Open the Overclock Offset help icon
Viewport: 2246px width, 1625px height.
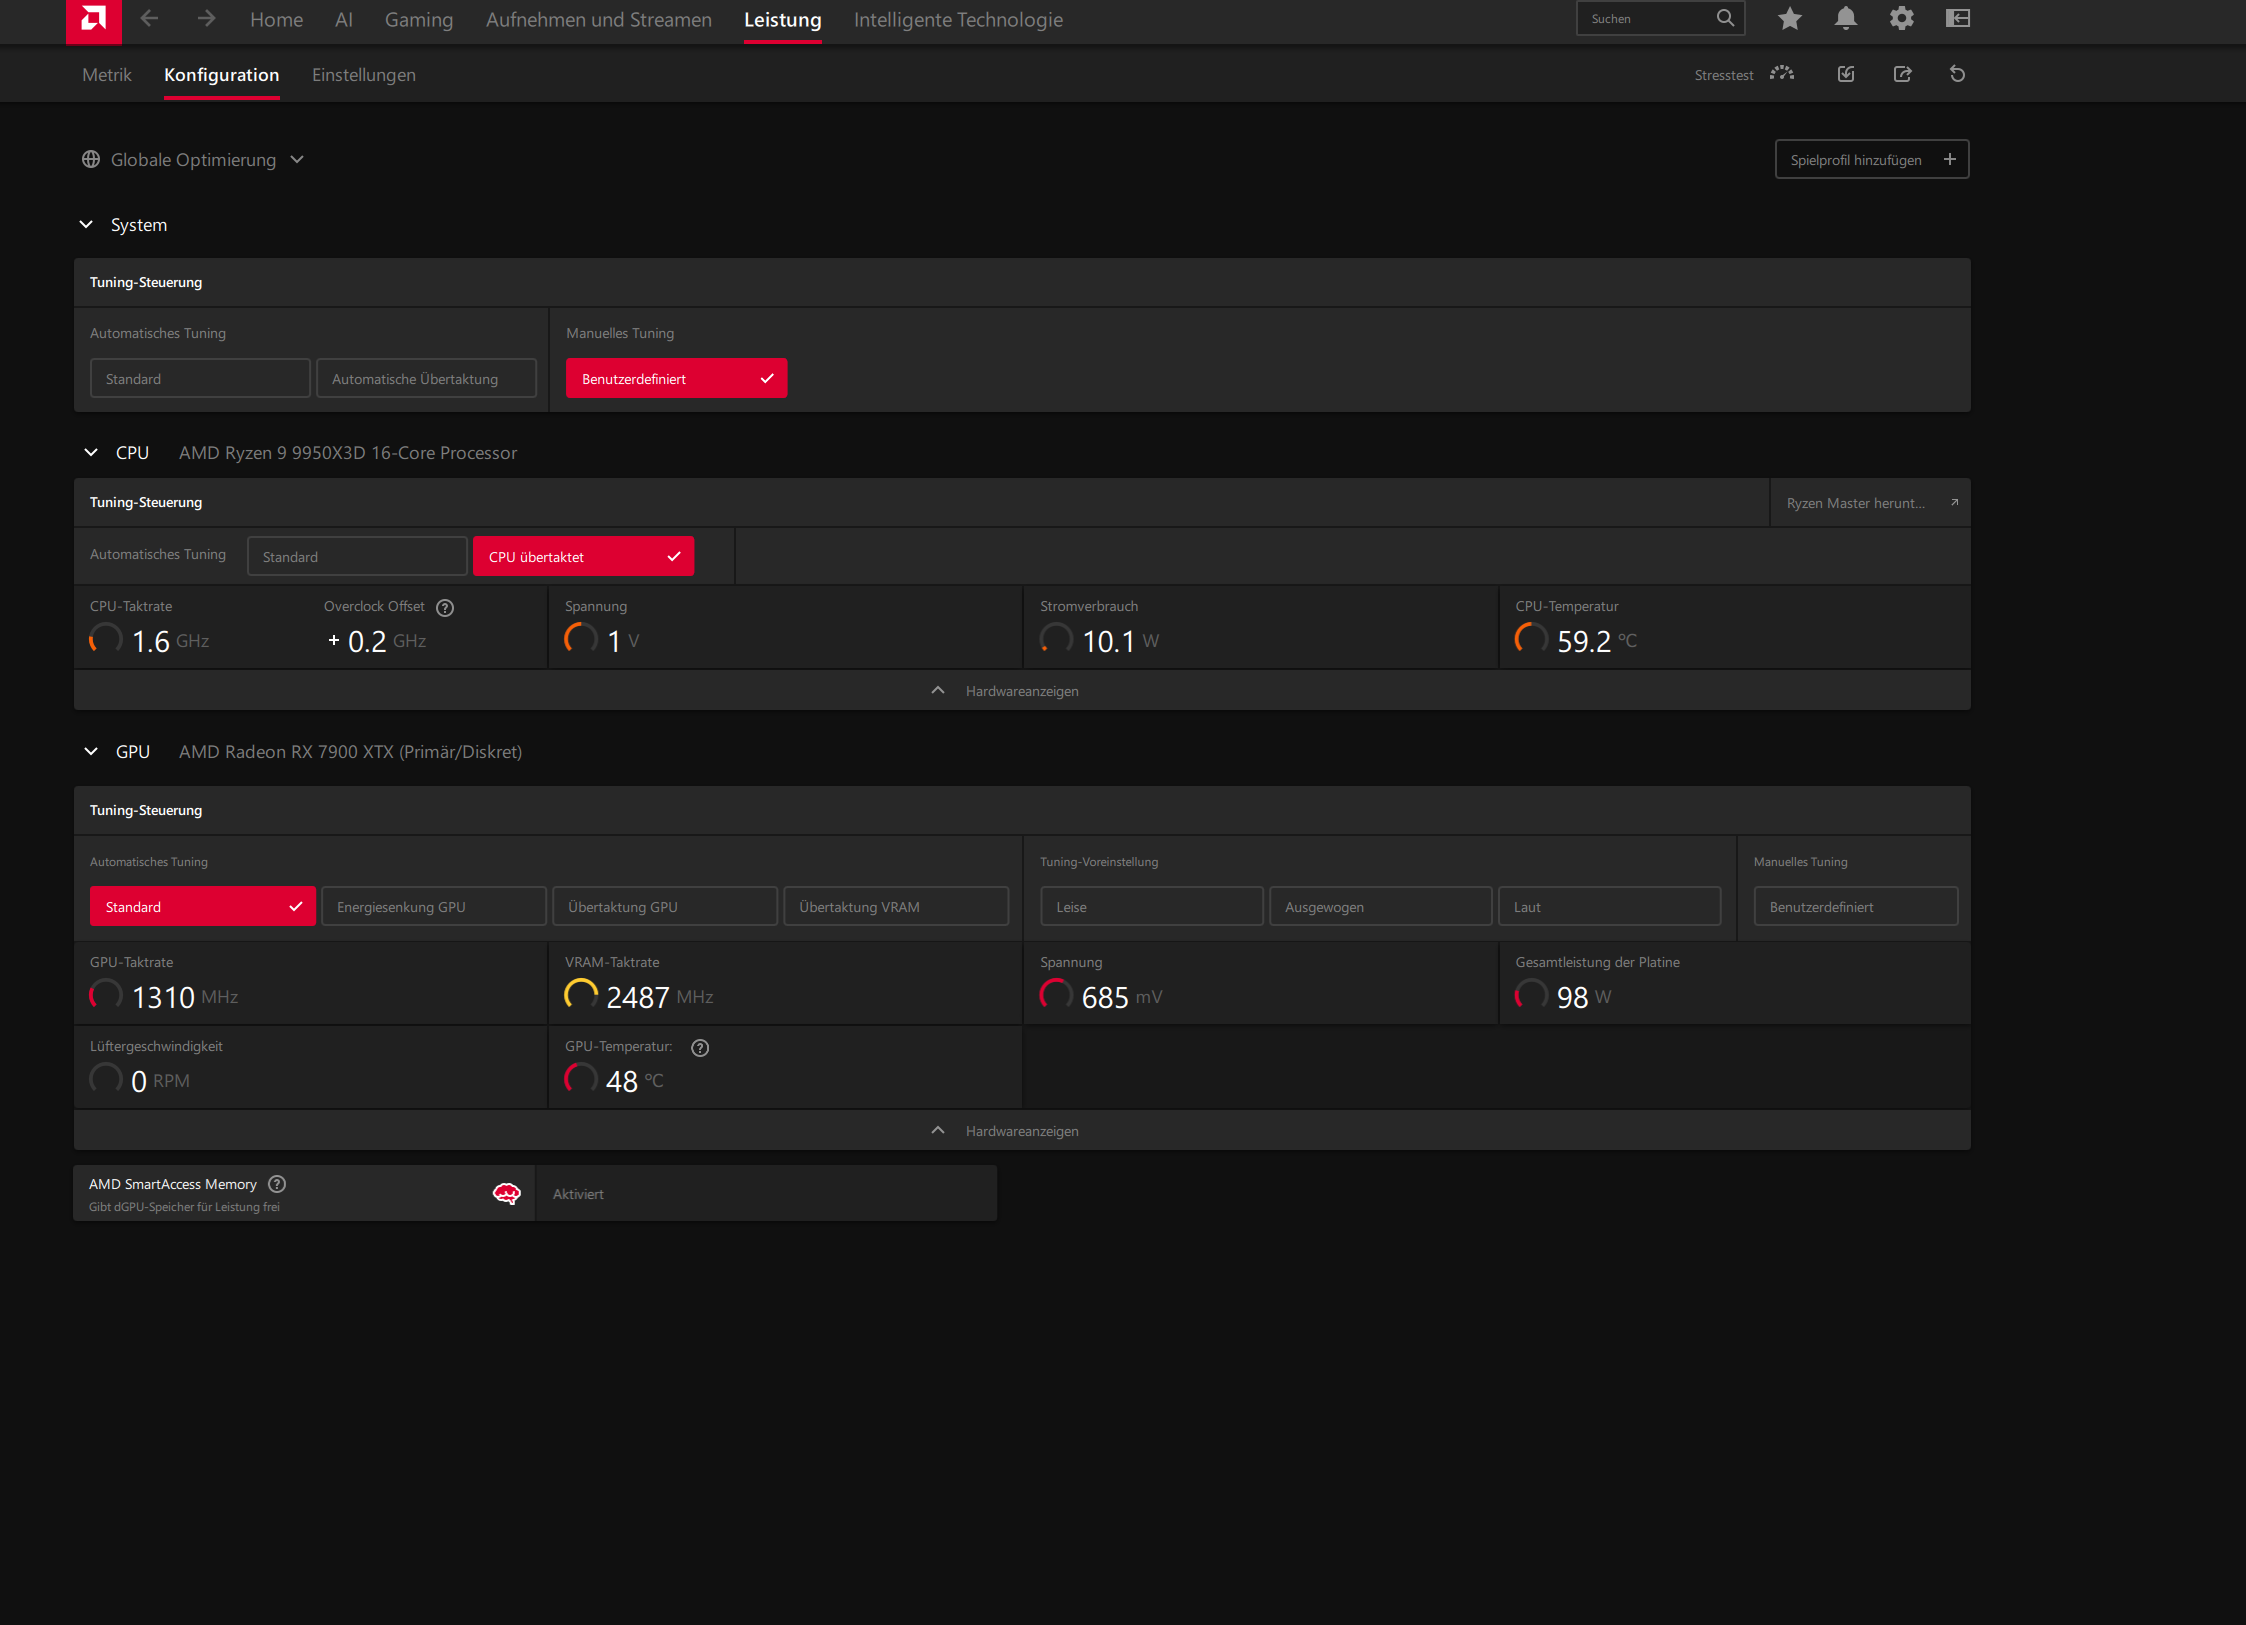[445, 608]
